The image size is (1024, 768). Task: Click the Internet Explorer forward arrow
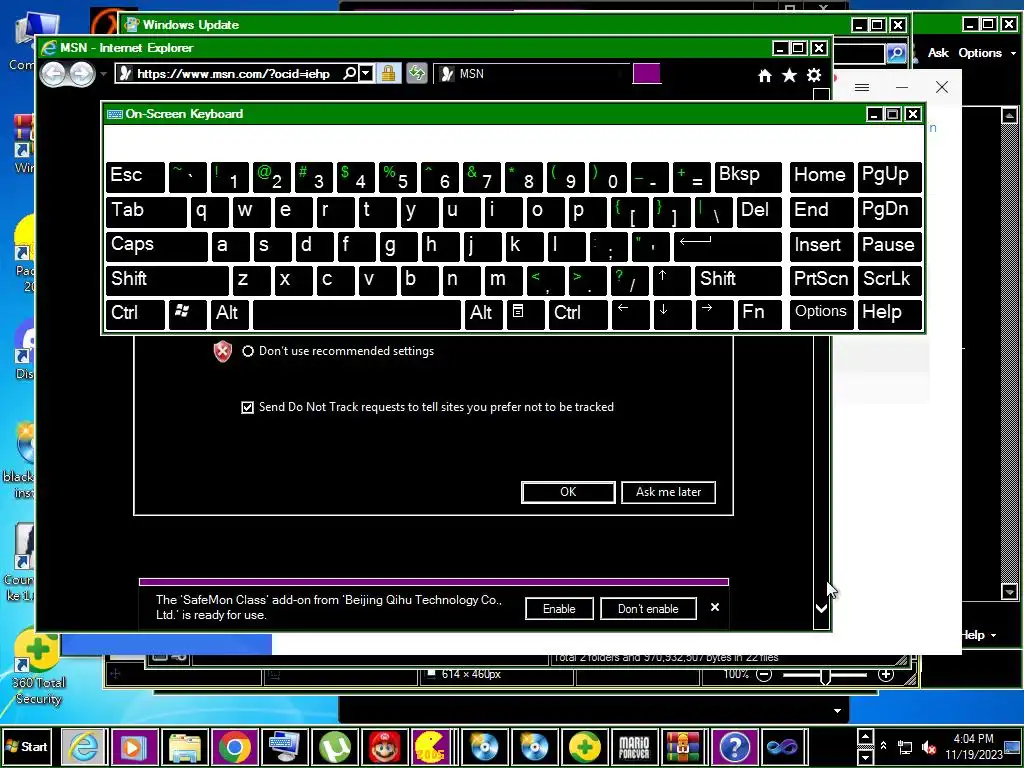(82, 74)
